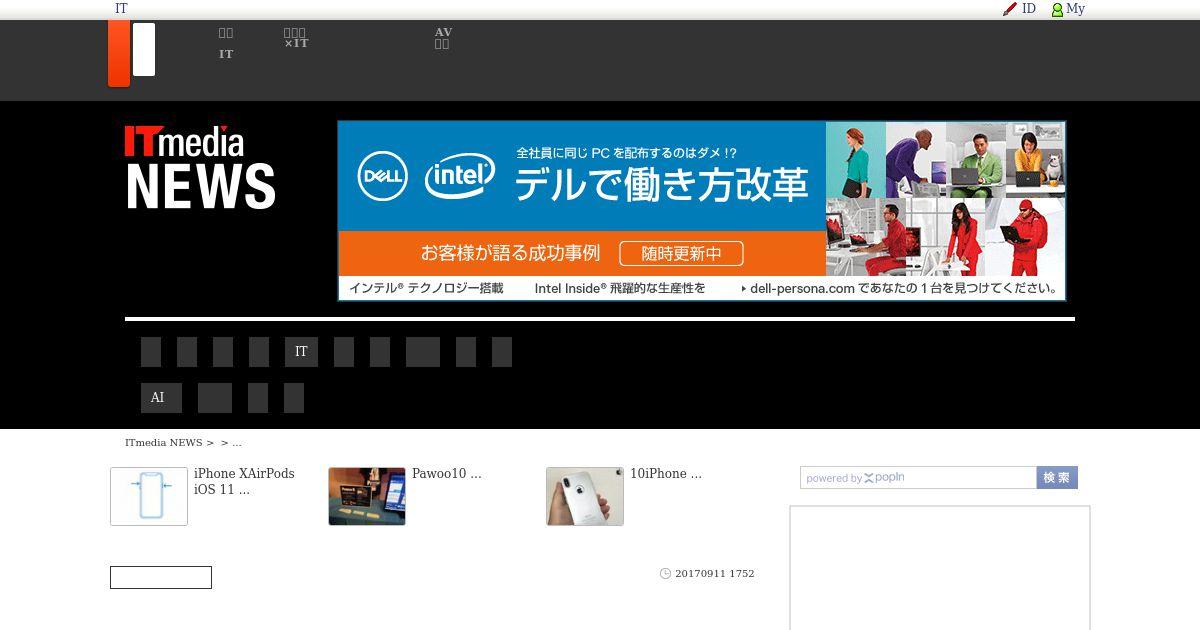Click the dell-persona.com text in the ad

[x=802, y=288]
